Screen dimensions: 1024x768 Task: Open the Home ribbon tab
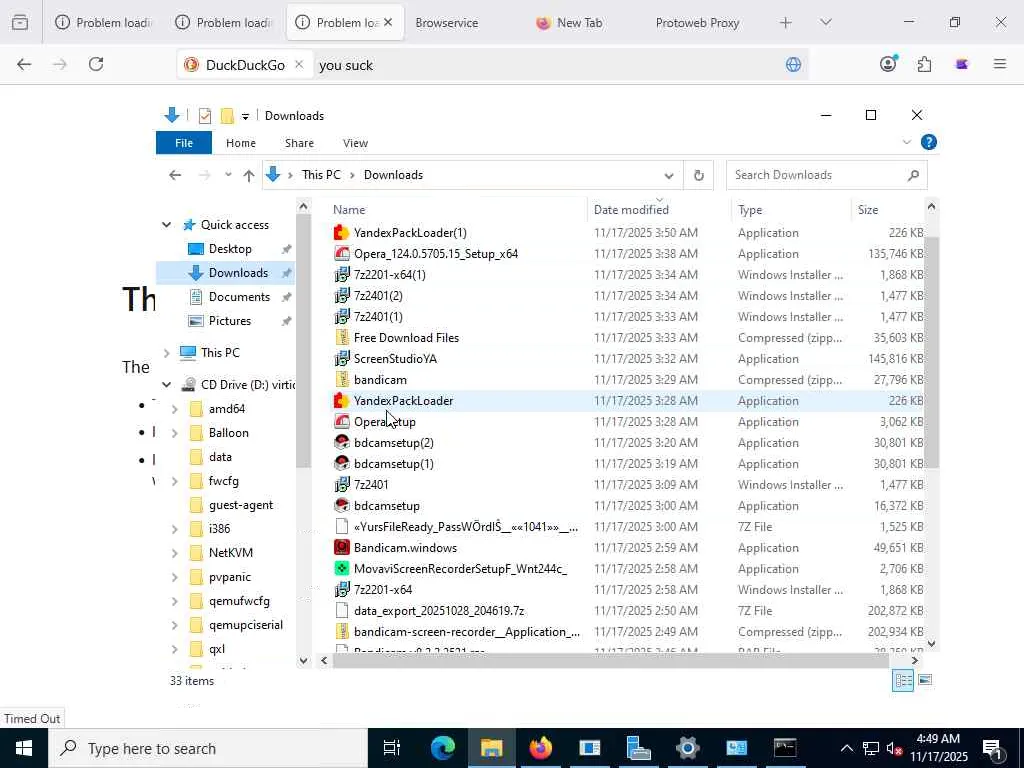tap(241, 142)
